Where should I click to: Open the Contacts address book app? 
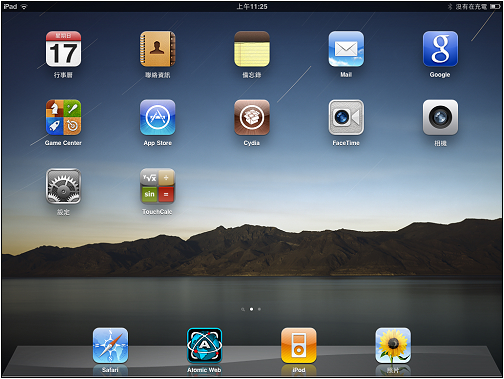[158, 49]
